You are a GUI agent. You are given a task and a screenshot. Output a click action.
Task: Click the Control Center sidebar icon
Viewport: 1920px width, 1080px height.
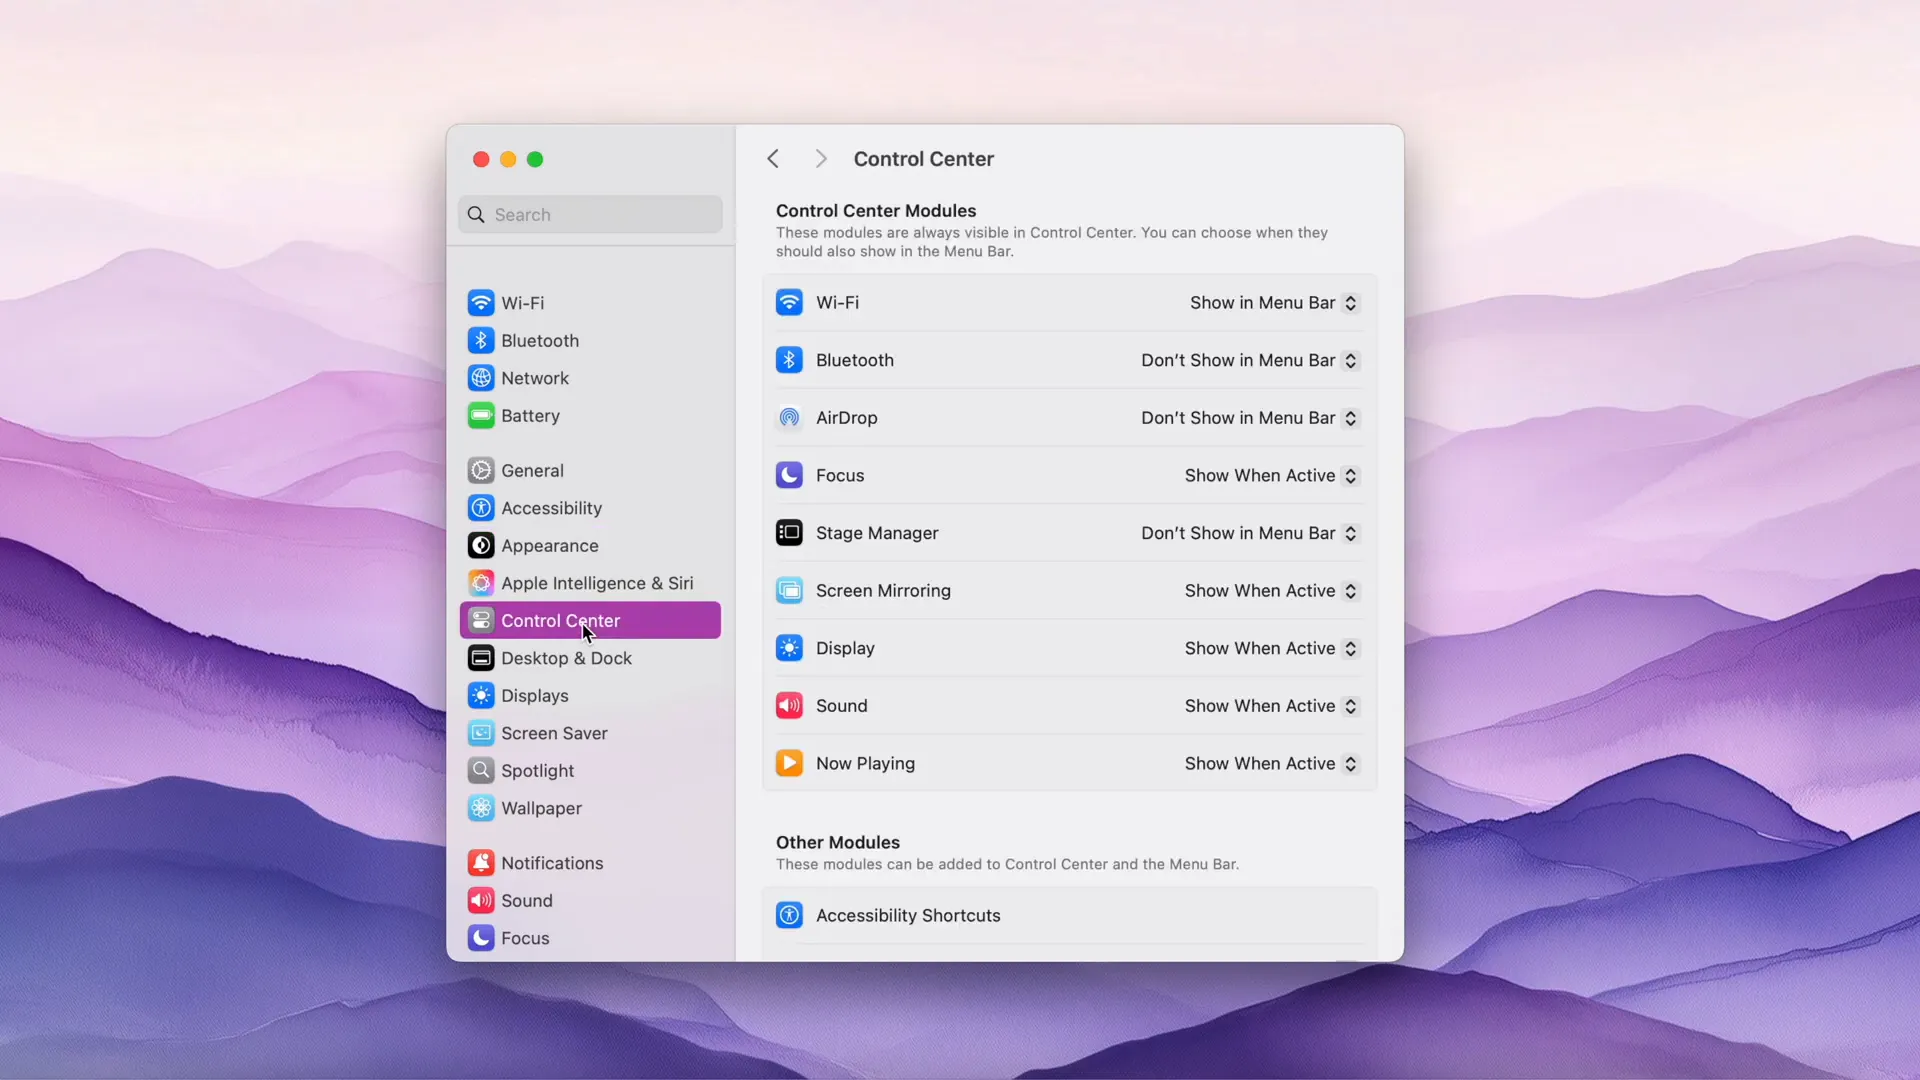481,621
